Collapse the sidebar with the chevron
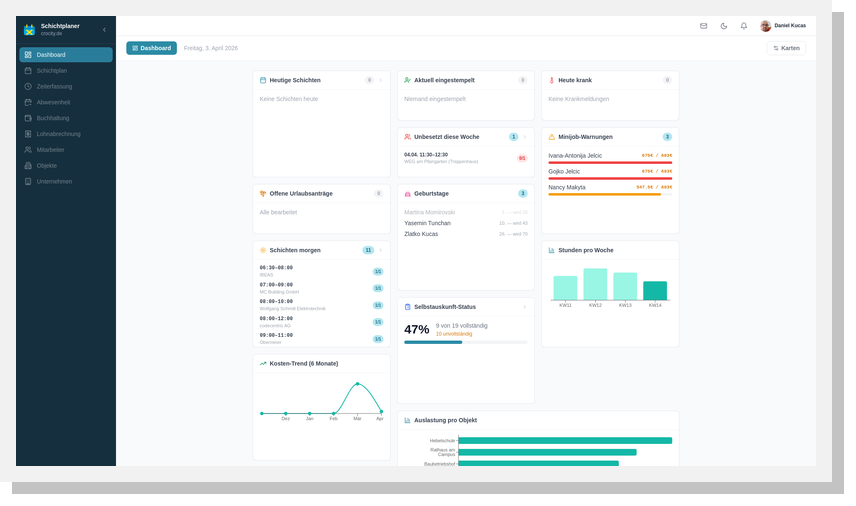The height and width of the screenshot is (506, 856). [x=104, y=29]
